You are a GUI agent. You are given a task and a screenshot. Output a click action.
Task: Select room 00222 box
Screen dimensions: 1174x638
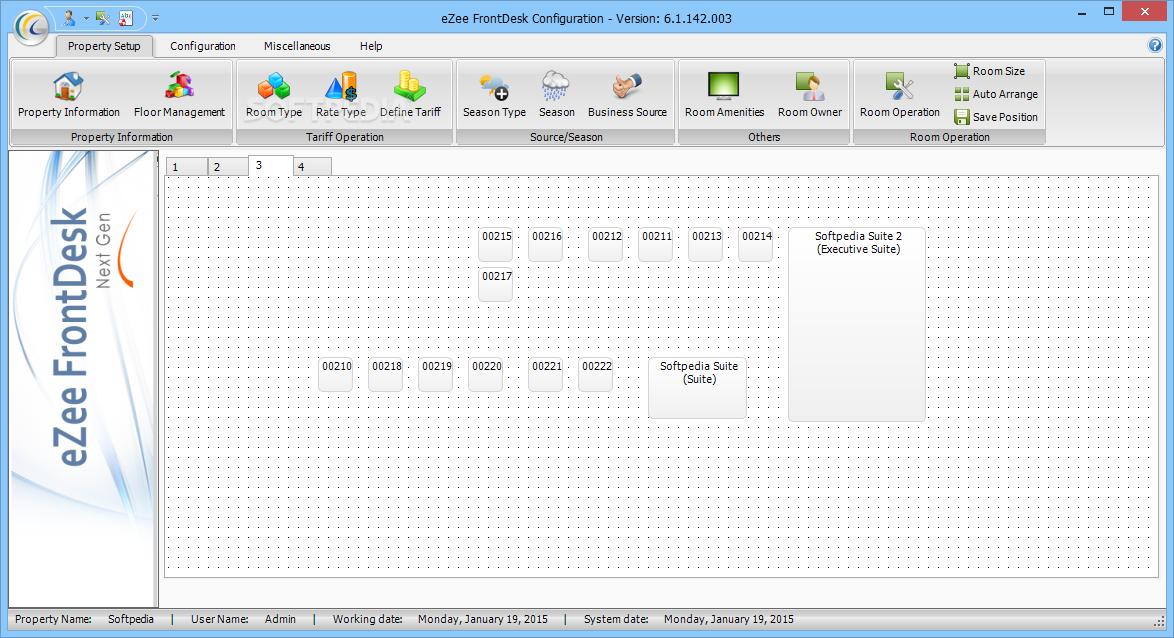tap(596, 374)
